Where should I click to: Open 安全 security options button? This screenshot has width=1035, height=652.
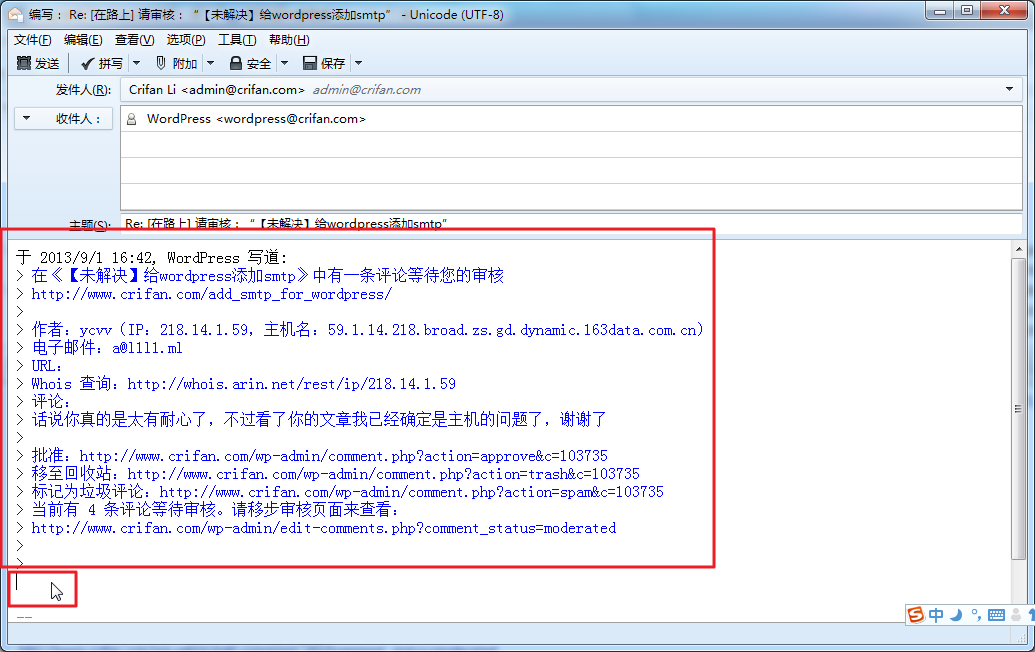tap(250, 63)
